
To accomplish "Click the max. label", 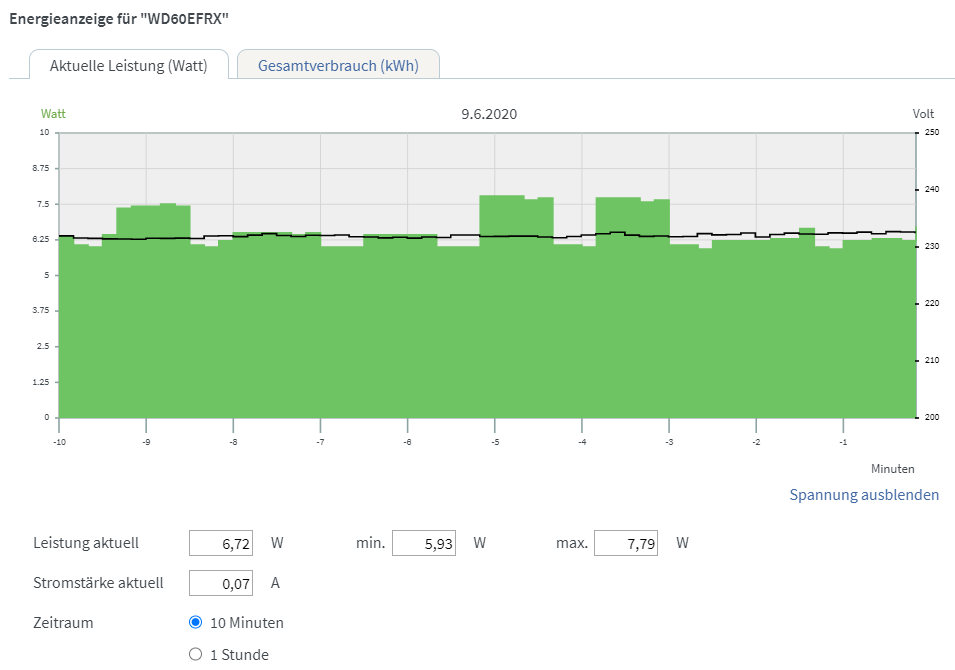I will 571,543.
